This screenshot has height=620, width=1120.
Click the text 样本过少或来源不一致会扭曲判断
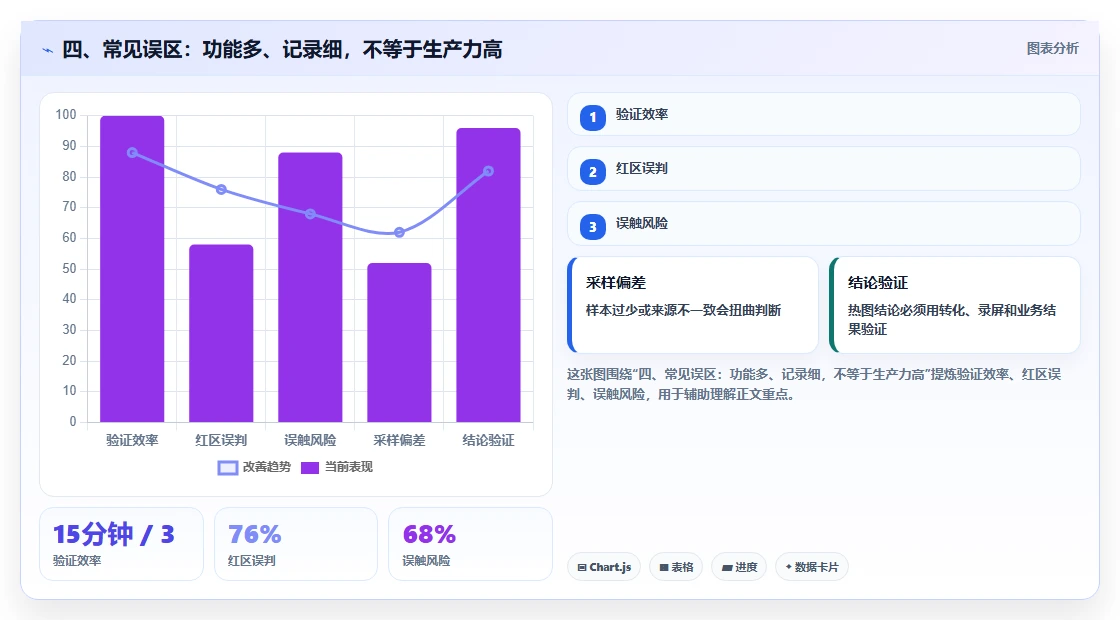tap(684, 311)
